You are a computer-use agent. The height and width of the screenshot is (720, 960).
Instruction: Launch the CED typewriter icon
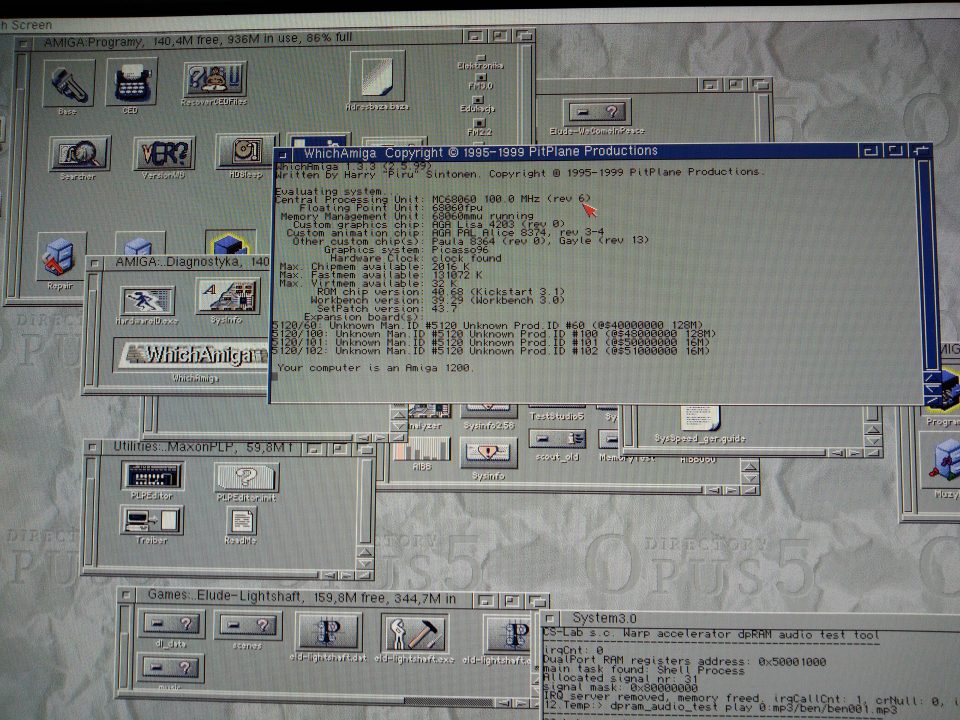point(132,81)
